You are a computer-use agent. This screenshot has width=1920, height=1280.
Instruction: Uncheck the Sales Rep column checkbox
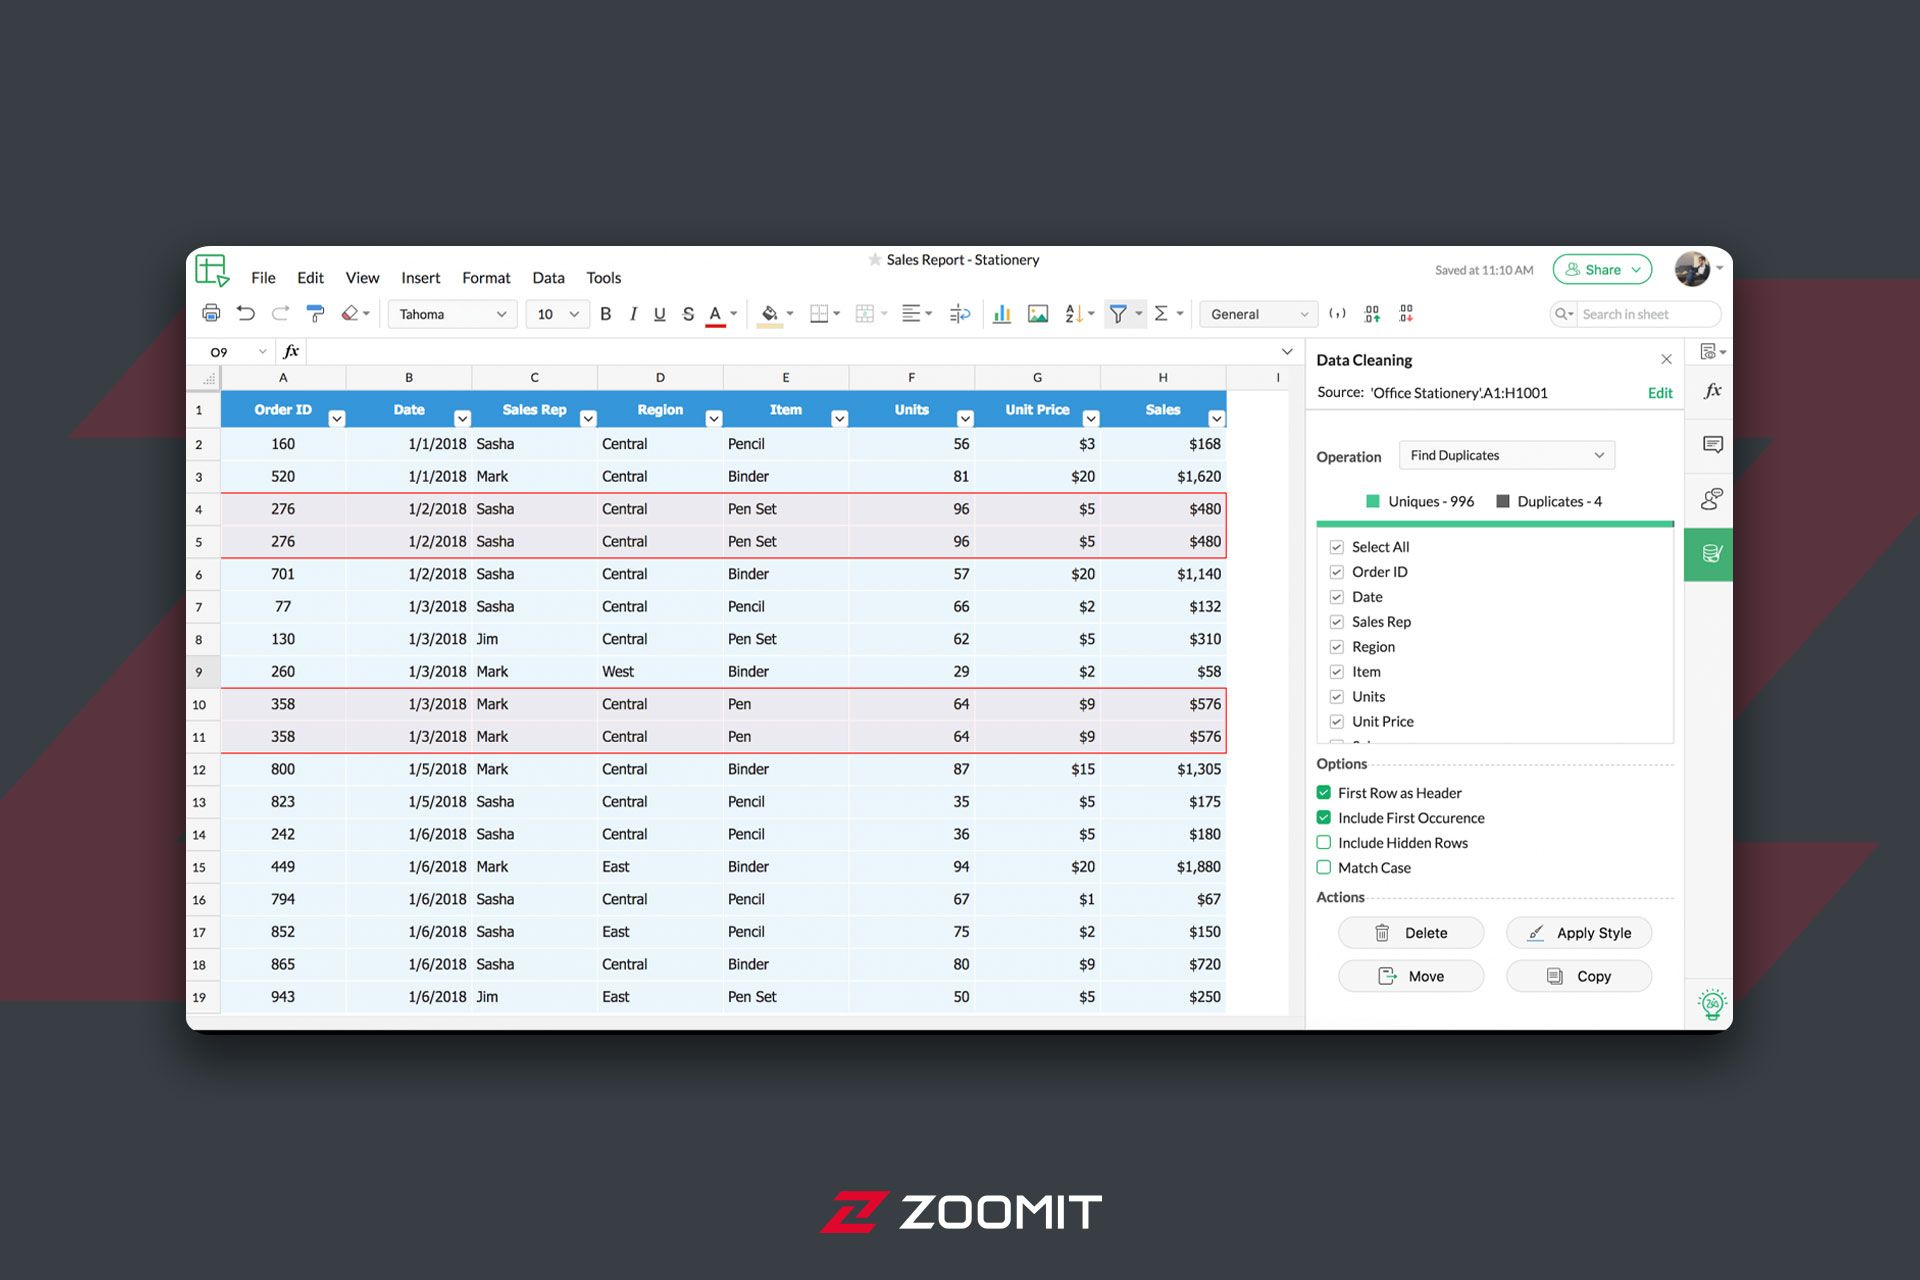click(1336, 622)
